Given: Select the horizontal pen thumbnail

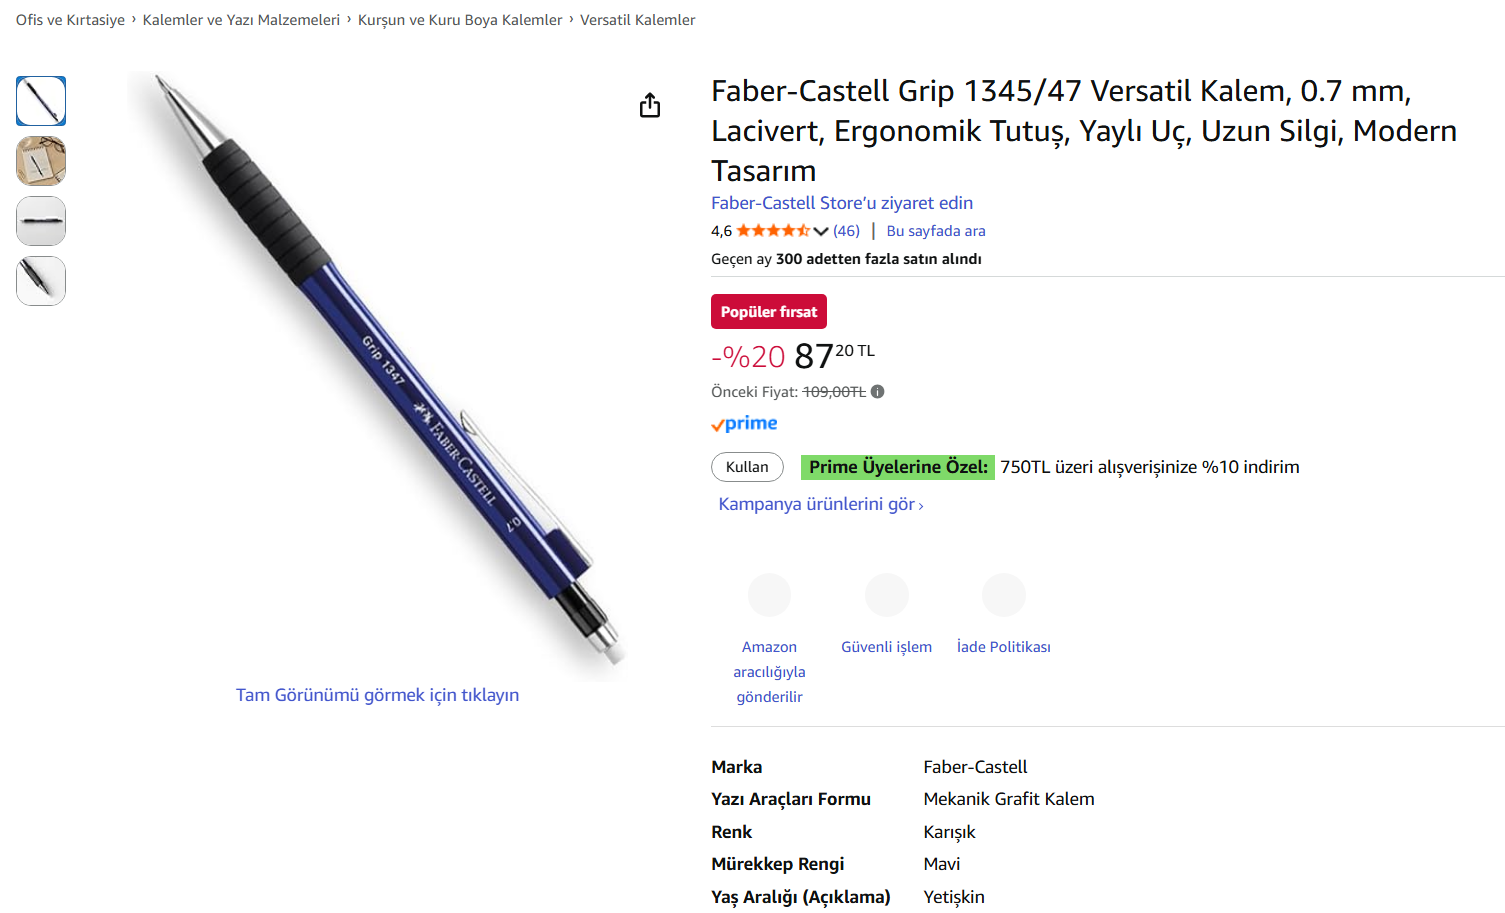Looking at the screenshot, I should 41,221.
